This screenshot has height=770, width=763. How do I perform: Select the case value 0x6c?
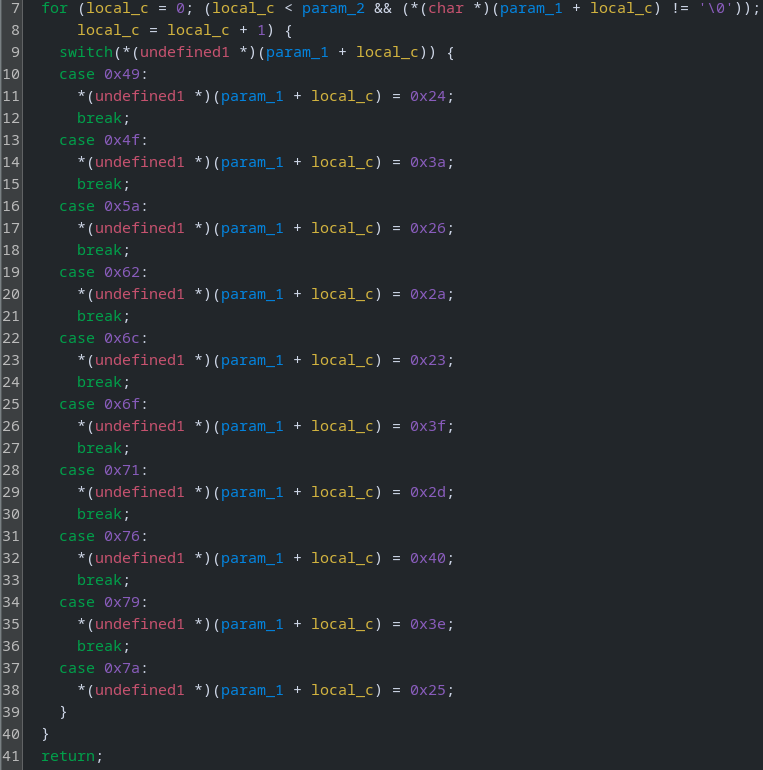click(122, 338)
